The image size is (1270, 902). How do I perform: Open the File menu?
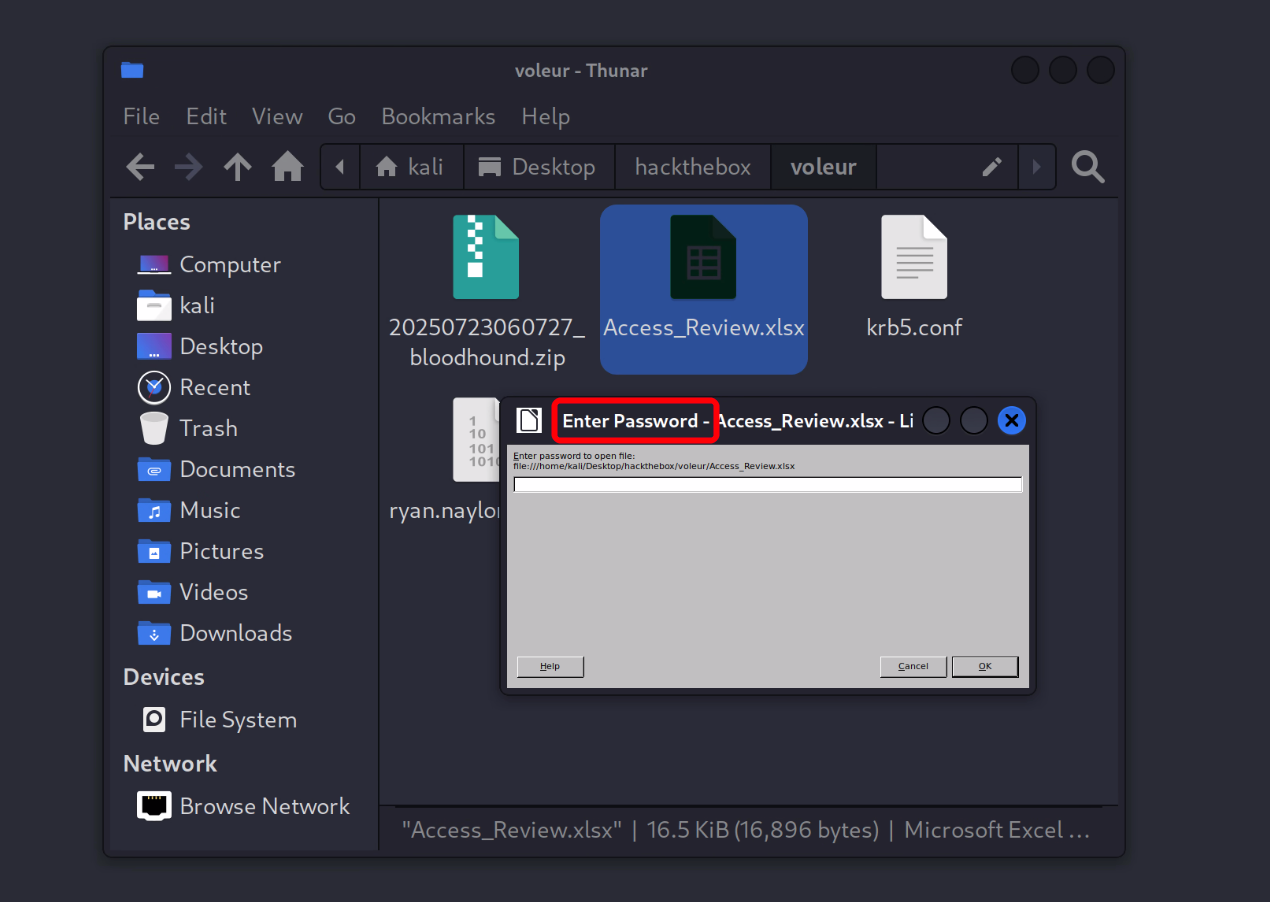141,116
